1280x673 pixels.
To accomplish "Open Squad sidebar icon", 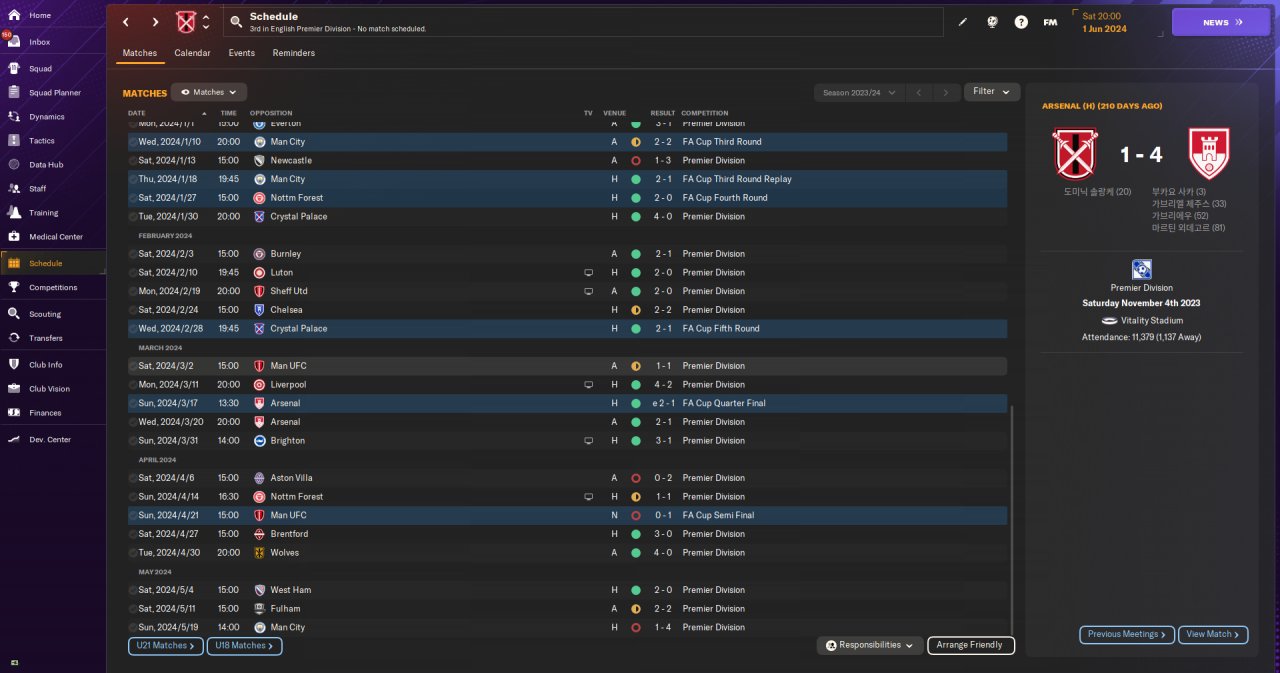I will (x=14, y=68).
